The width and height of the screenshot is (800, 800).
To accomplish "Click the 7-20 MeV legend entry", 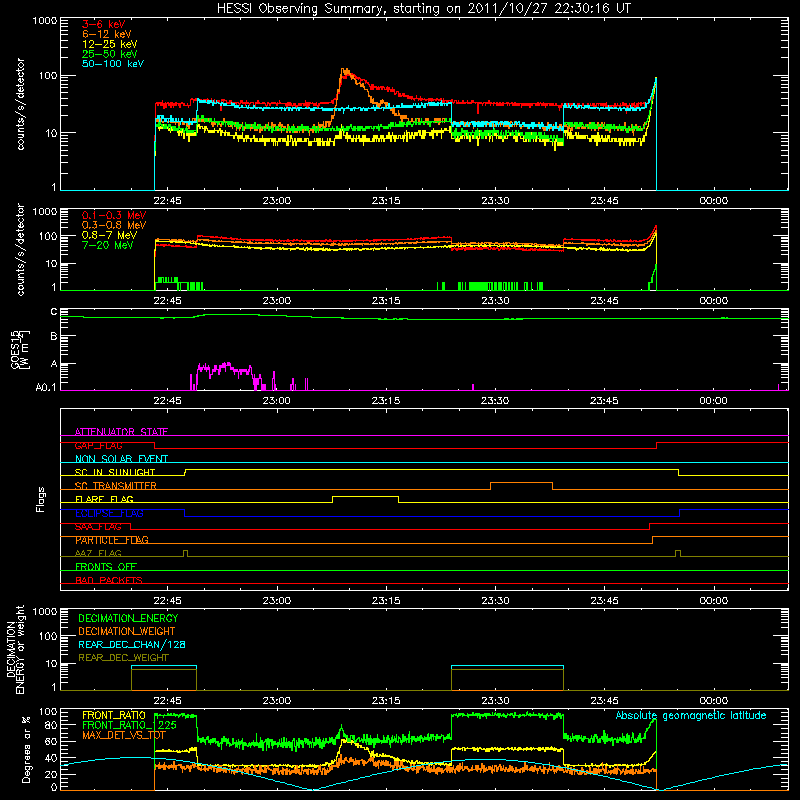I will coord(107,245).
